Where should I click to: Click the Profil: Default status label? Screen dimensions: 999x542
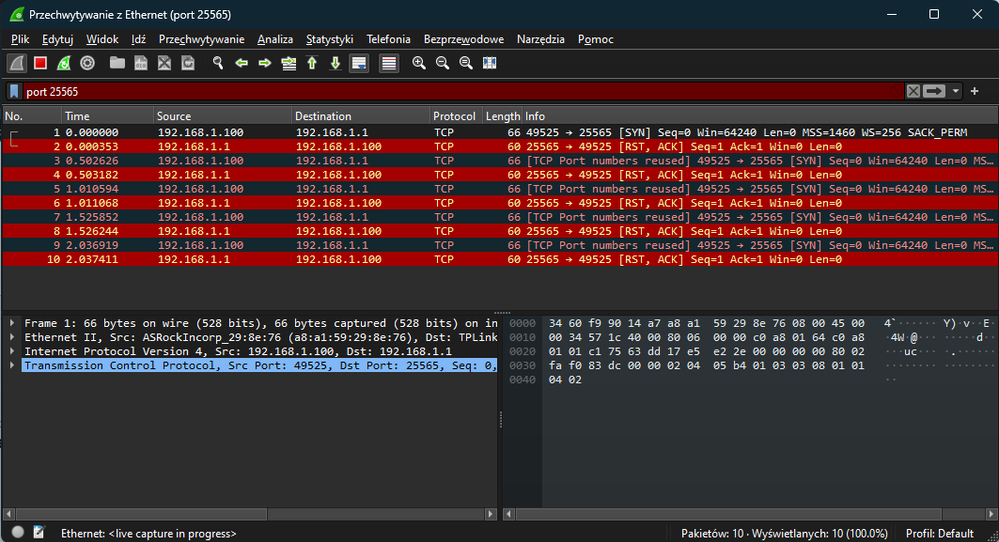point(941,533)
